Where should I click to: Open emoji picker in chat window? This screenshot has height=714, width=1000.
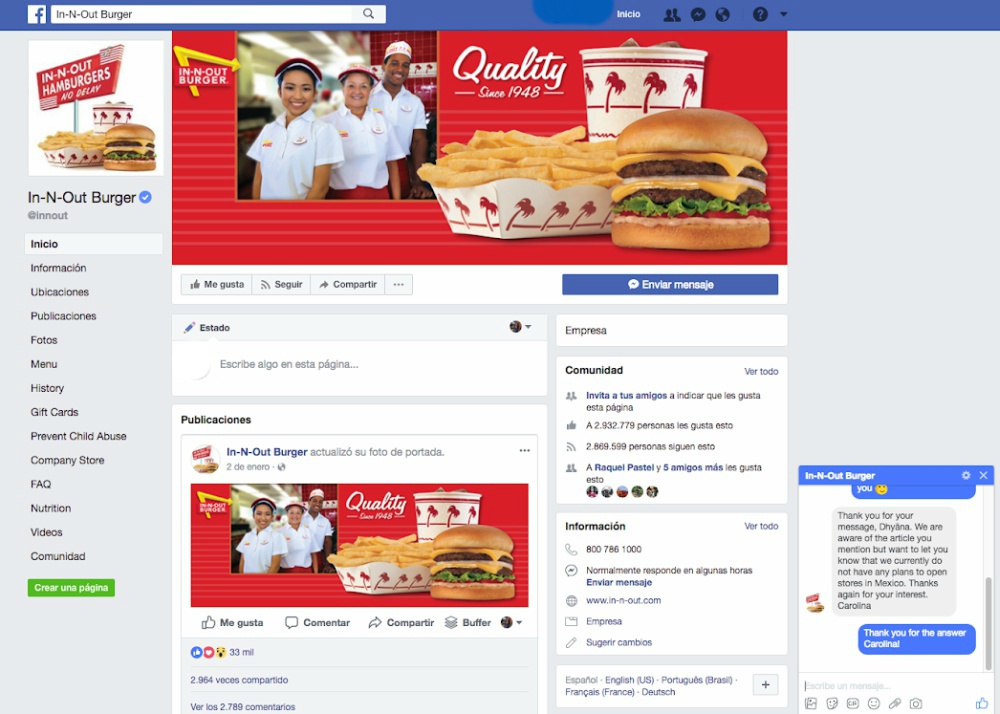click(874, 703)
